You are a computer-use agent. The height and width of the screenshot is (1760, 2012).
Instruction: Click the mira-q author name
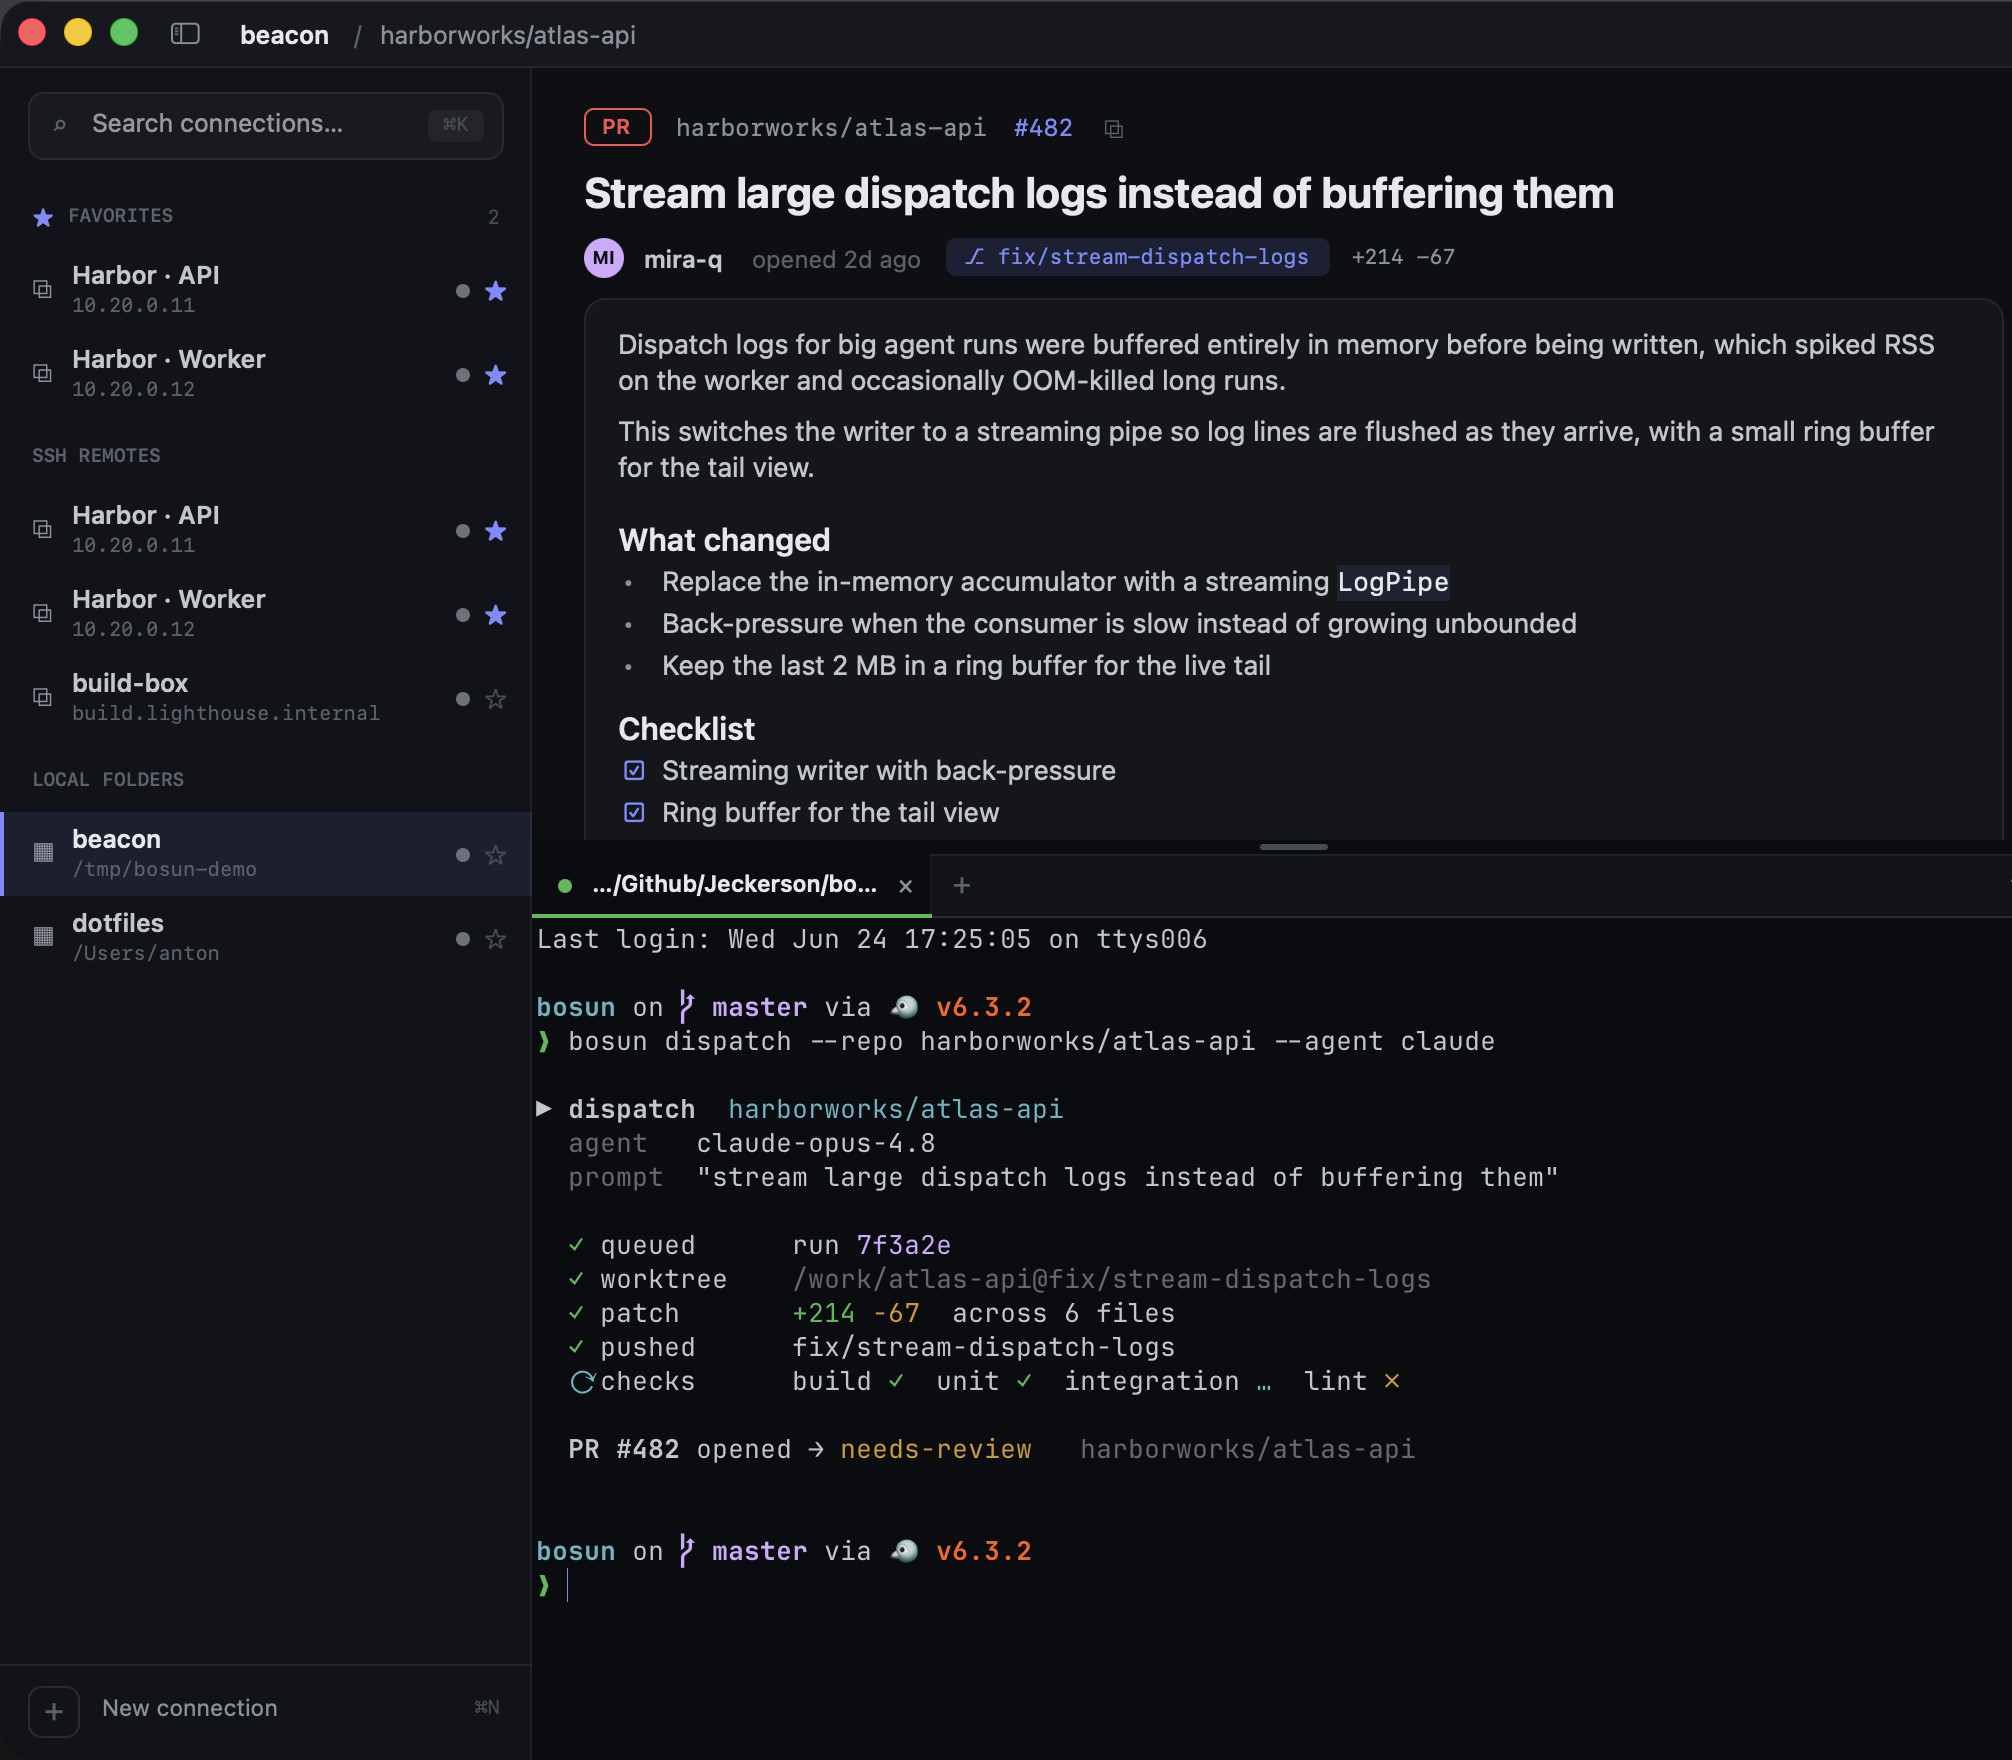(683, 260)
